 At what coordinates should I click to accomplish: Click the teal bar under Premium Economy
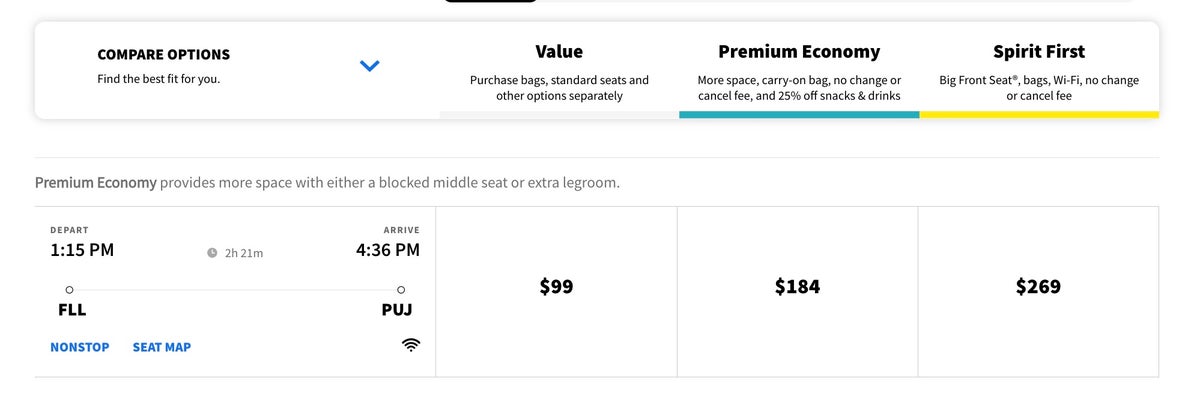[x=799, y=115]
